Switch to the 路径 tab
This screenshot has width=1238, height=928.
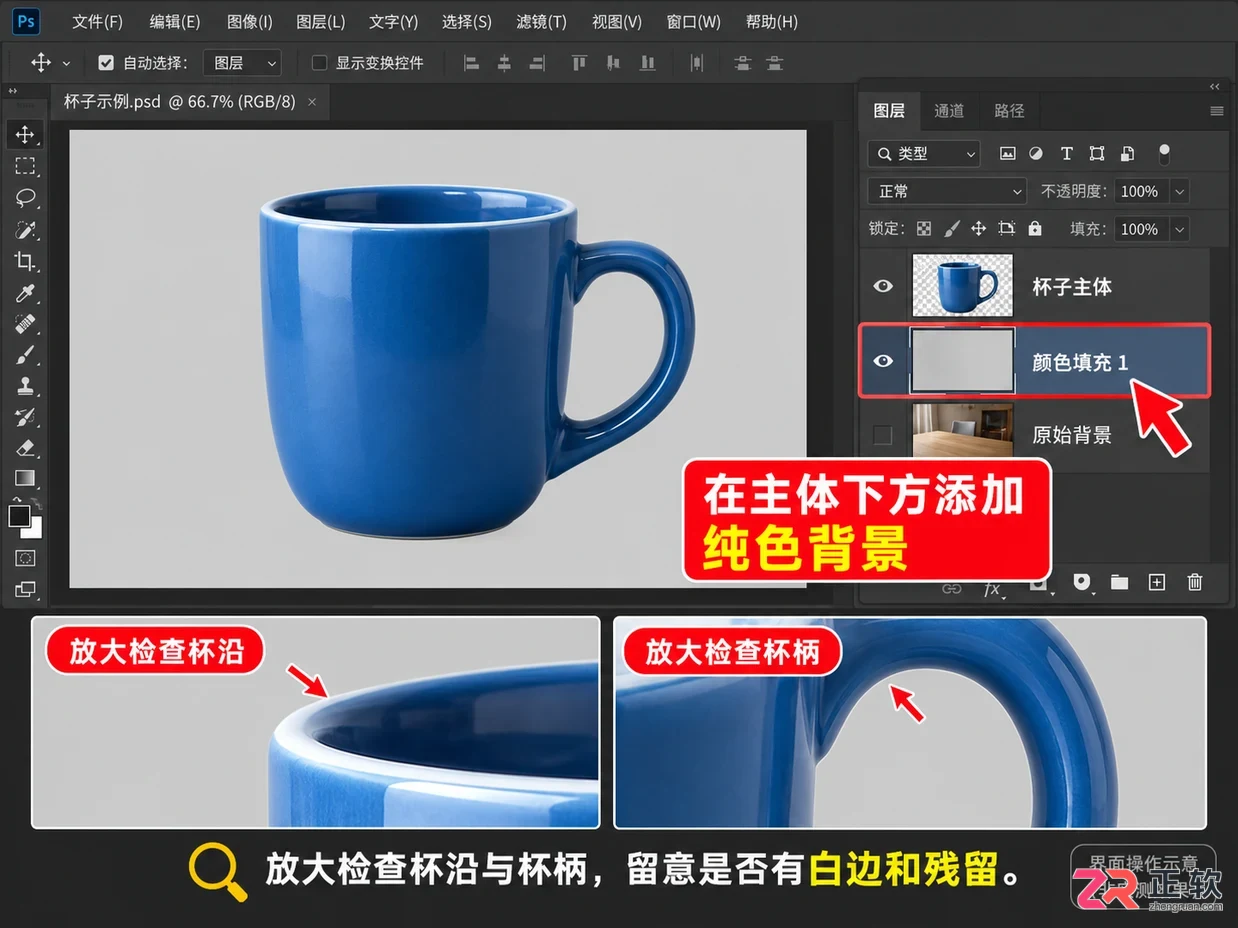pos(1009,111)
